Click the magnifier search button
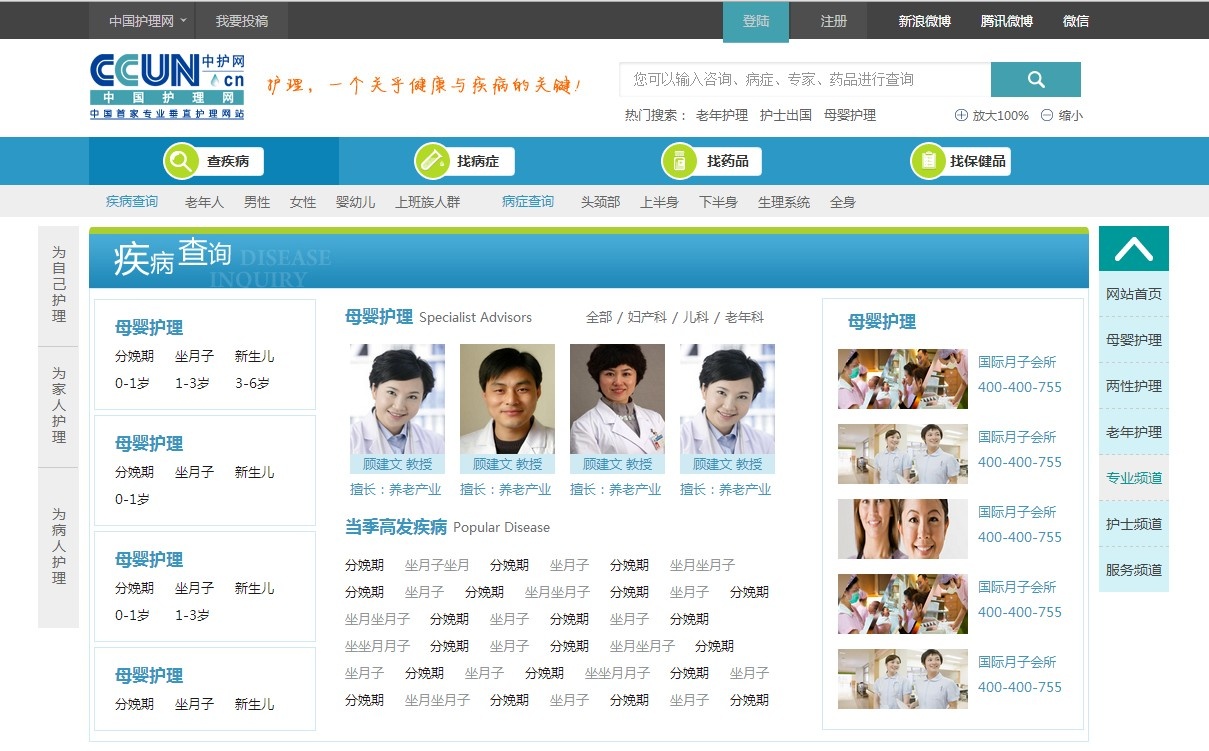Screen dimensions: 1209x751 point(1035,79)
